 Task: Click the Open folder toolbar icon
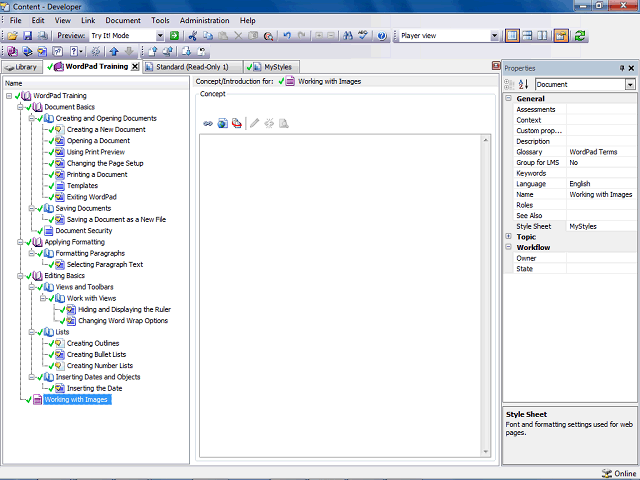(12, 36)
